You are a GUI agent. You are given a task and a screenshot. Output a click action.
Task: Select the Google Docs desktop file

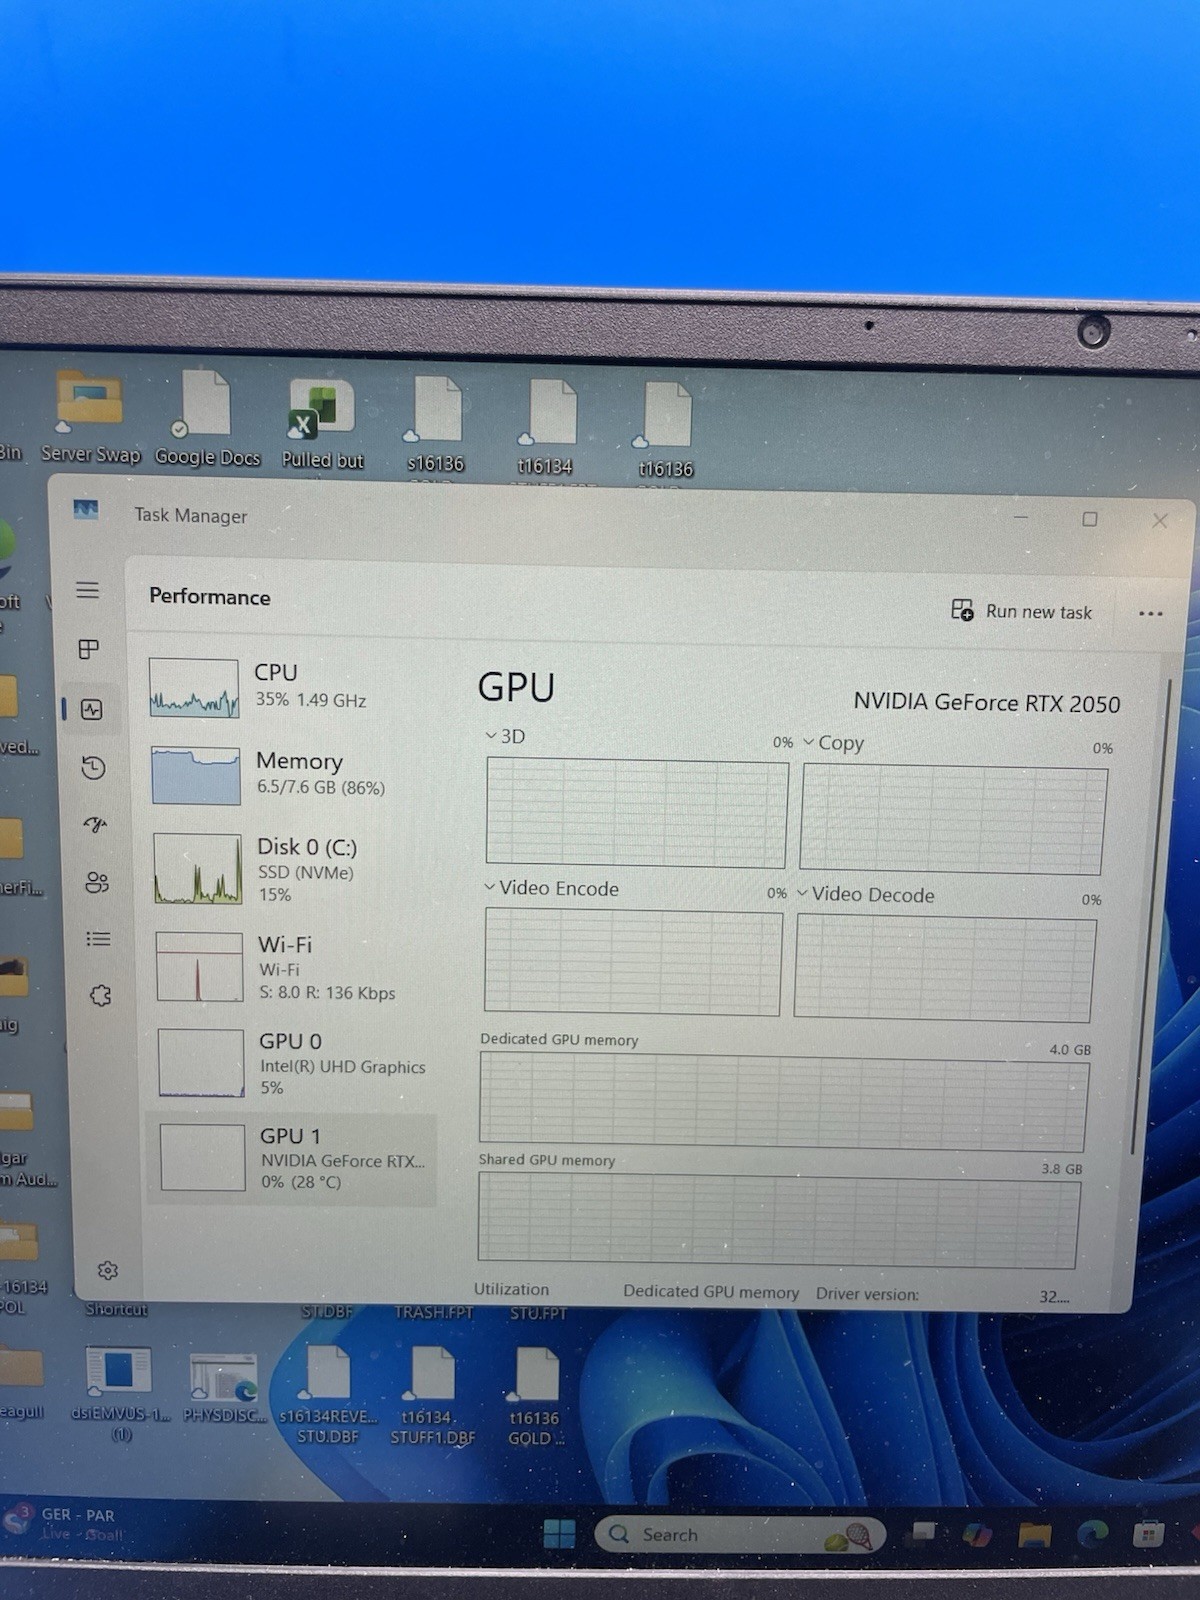(207, 418)
